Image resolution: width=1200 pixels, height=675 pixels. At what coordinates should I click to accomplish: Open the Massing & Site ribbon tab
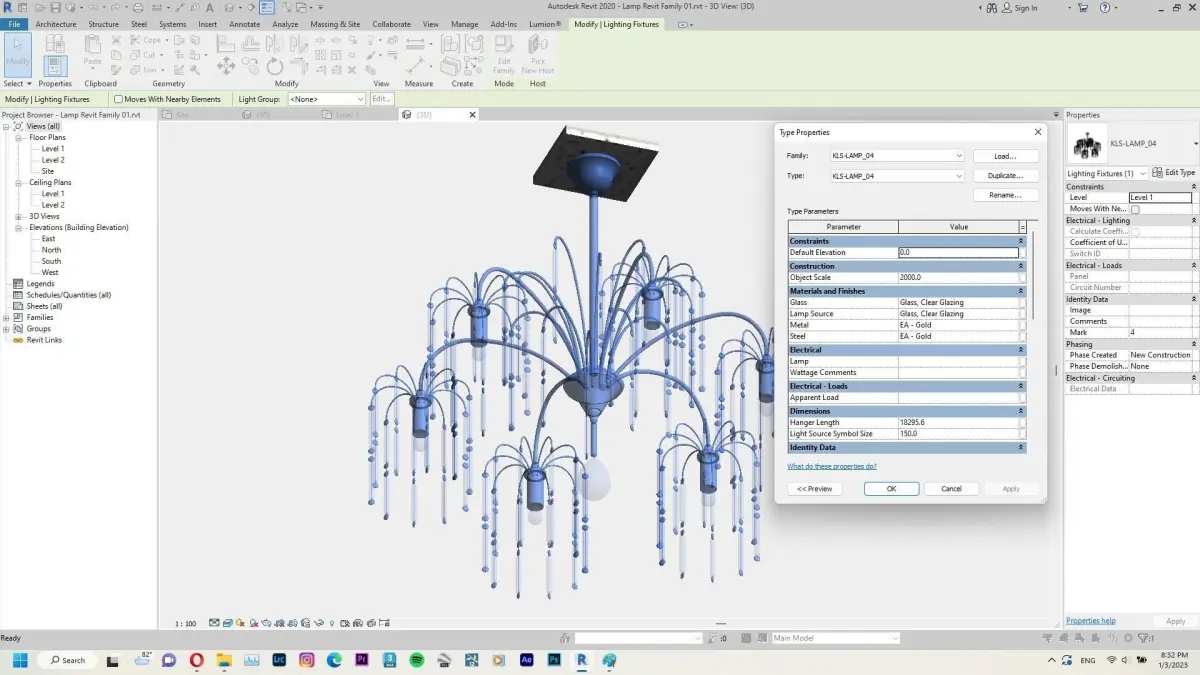pos(335,24)
